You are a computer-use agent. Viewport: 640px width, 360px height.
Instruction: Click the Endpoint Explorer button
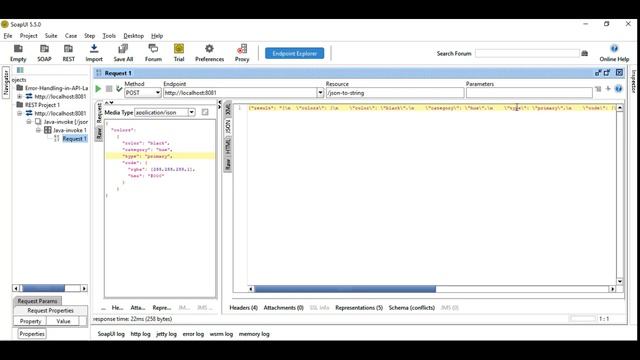pos(294,53)
